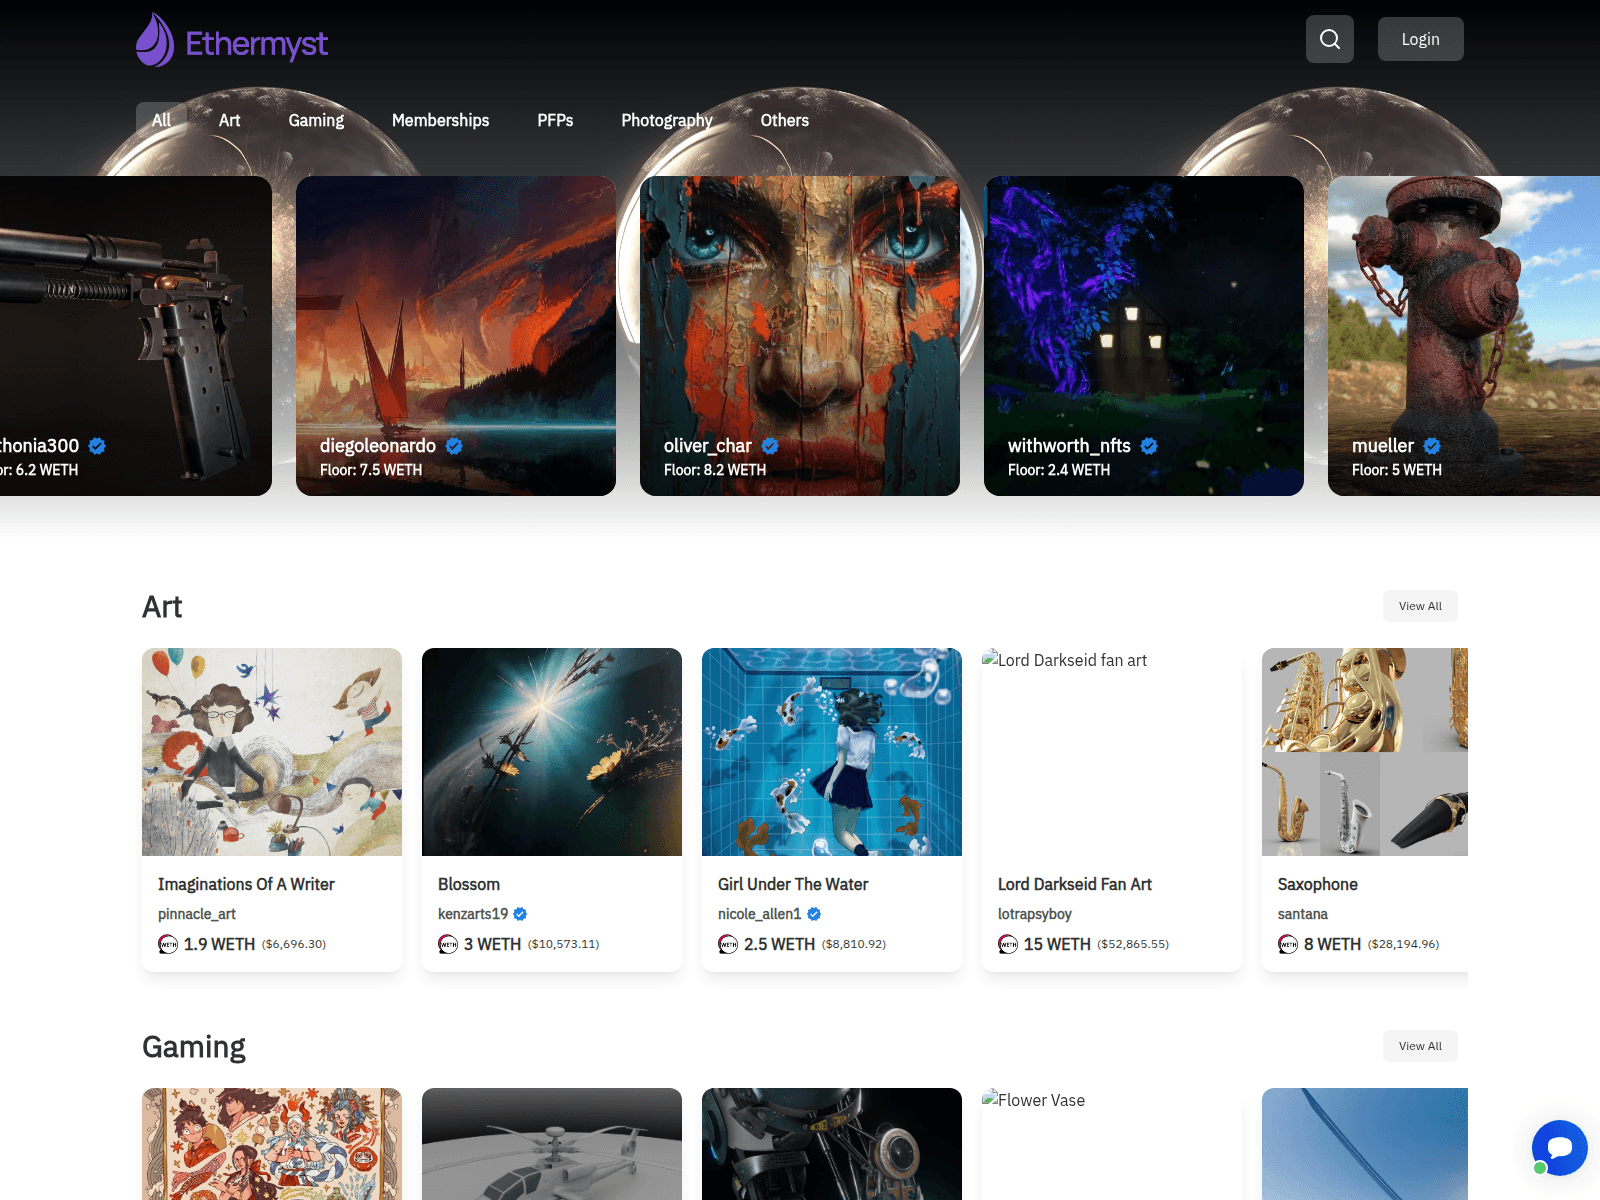Image resolution: width=1600 pixels, height=1200 pixels.
Task: Click the Blossom title
Action: 469,884
